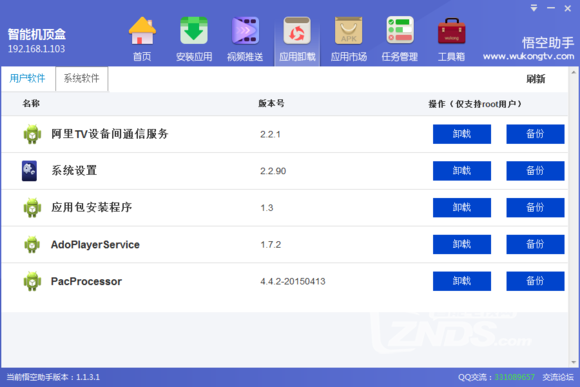The height and width of the screenshot is (387, 580).
Task: Open the title bar dropdown menu arrow
Action: pyautogui.click(x=534, y=8)
